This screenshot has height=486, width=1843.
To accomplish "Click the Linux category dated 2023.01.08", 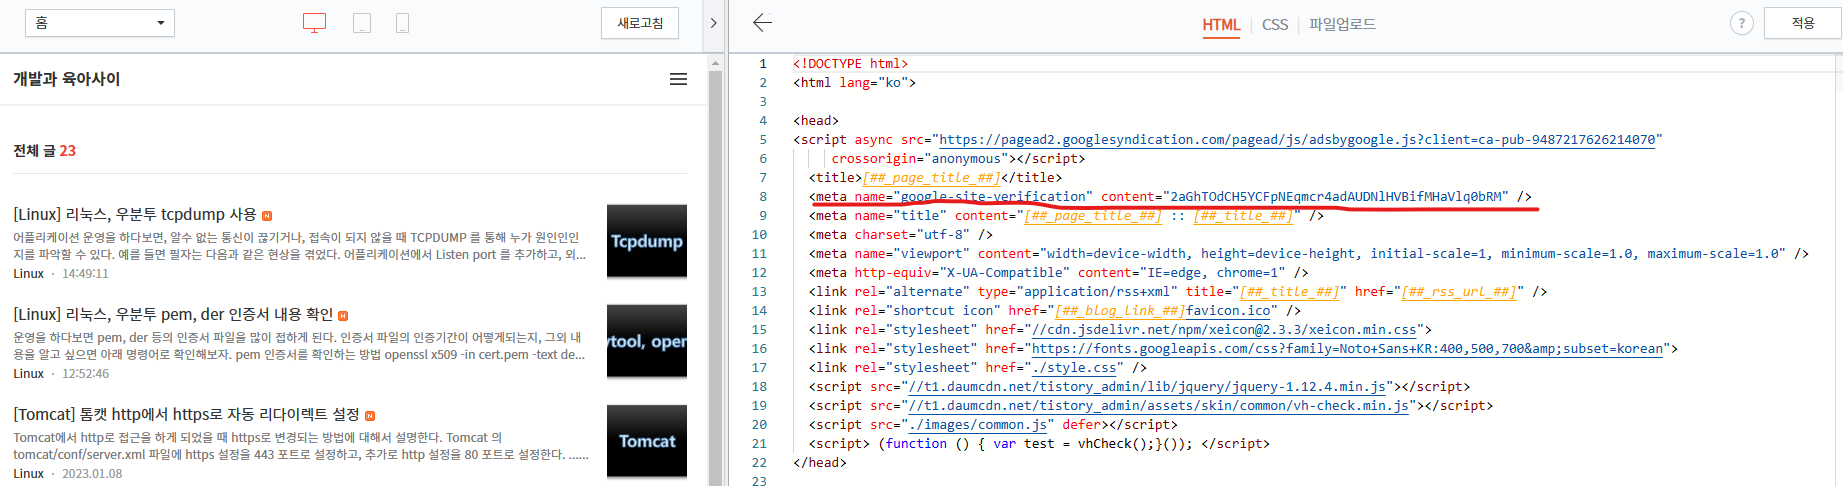I will [28, 473].
